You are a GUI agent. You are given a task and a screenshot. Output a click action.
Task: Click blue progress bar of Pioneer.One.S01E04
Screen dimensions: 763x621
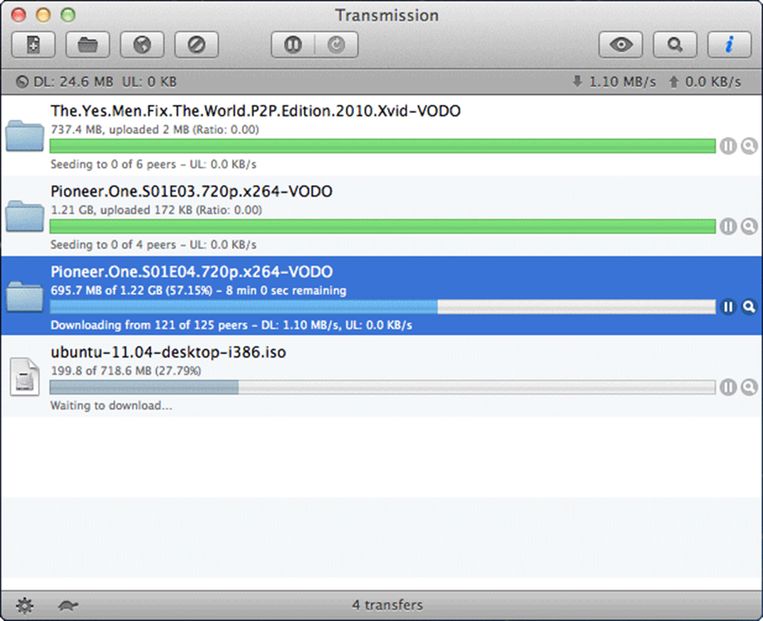382,307
